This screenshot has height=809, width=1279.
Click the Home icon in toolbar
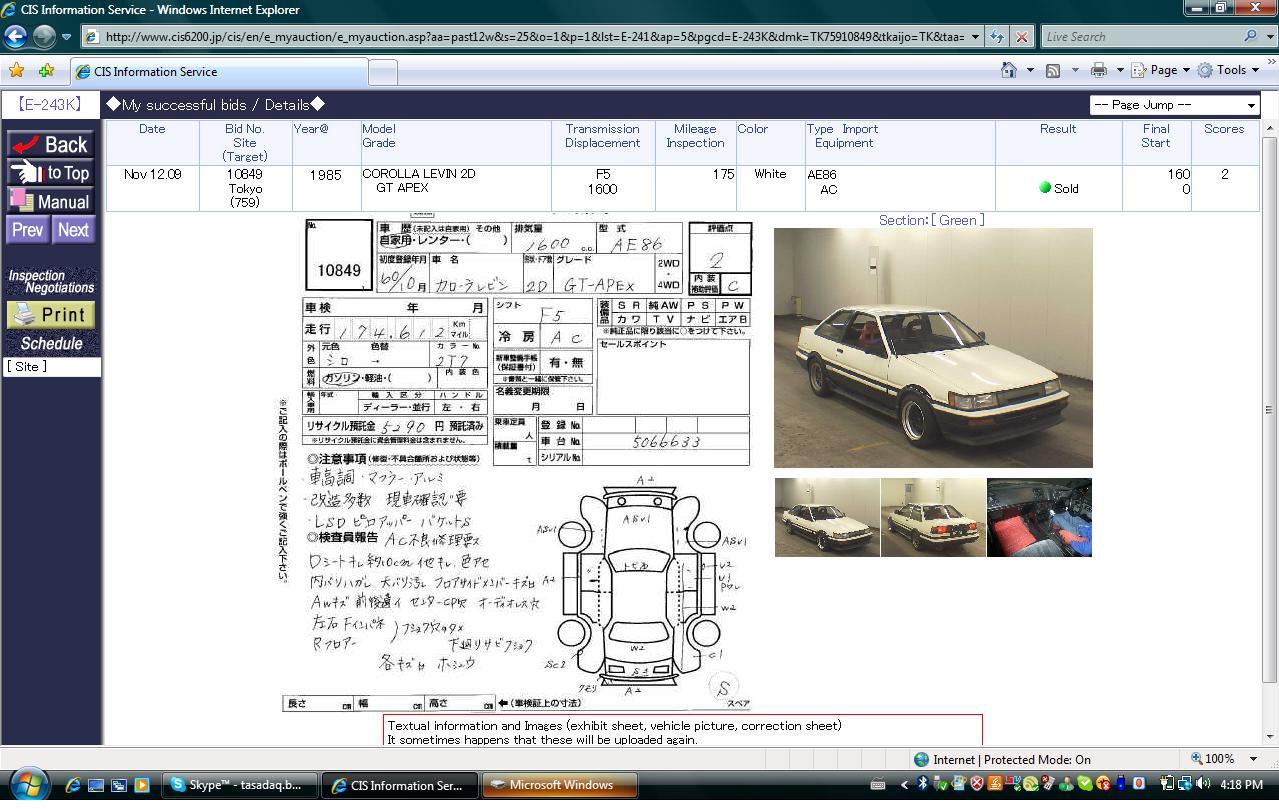pos(1010,70)
